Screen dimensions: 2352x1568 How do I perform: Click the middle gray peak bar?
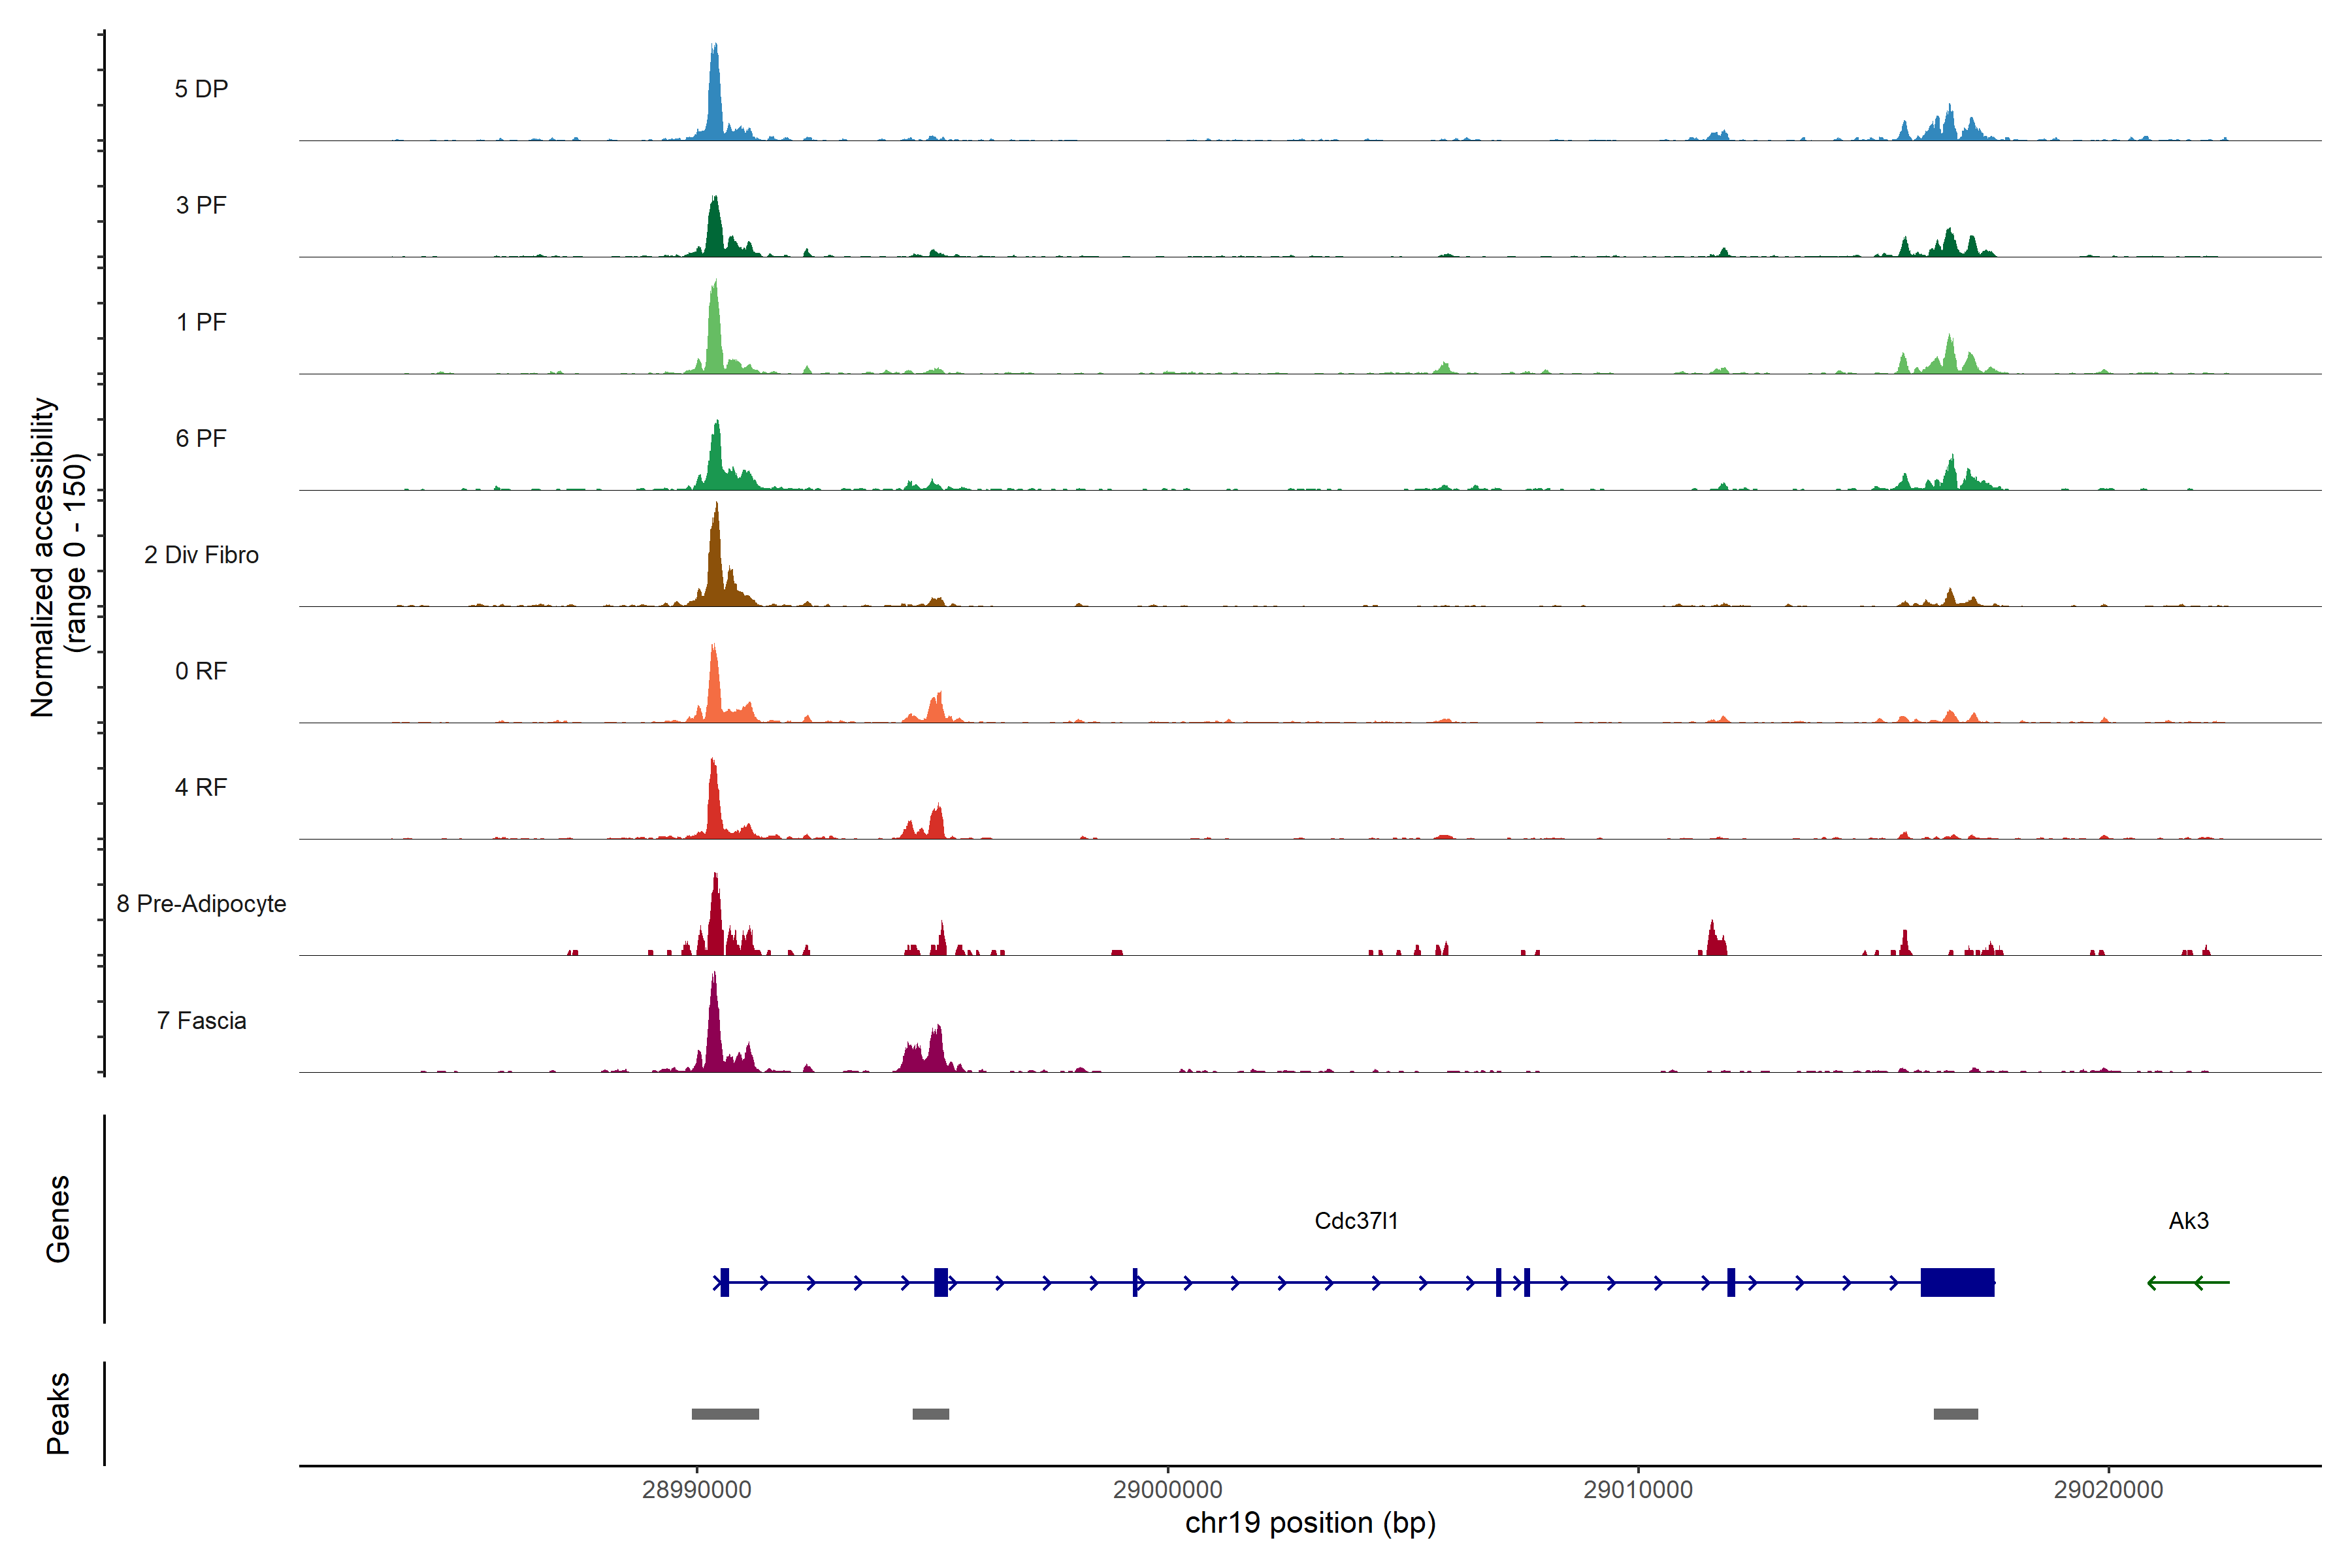[930, 1414]
